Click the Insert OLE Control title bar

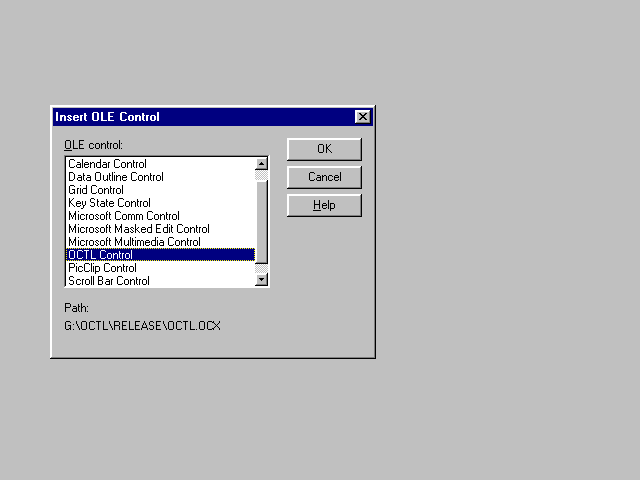point(200,117)
